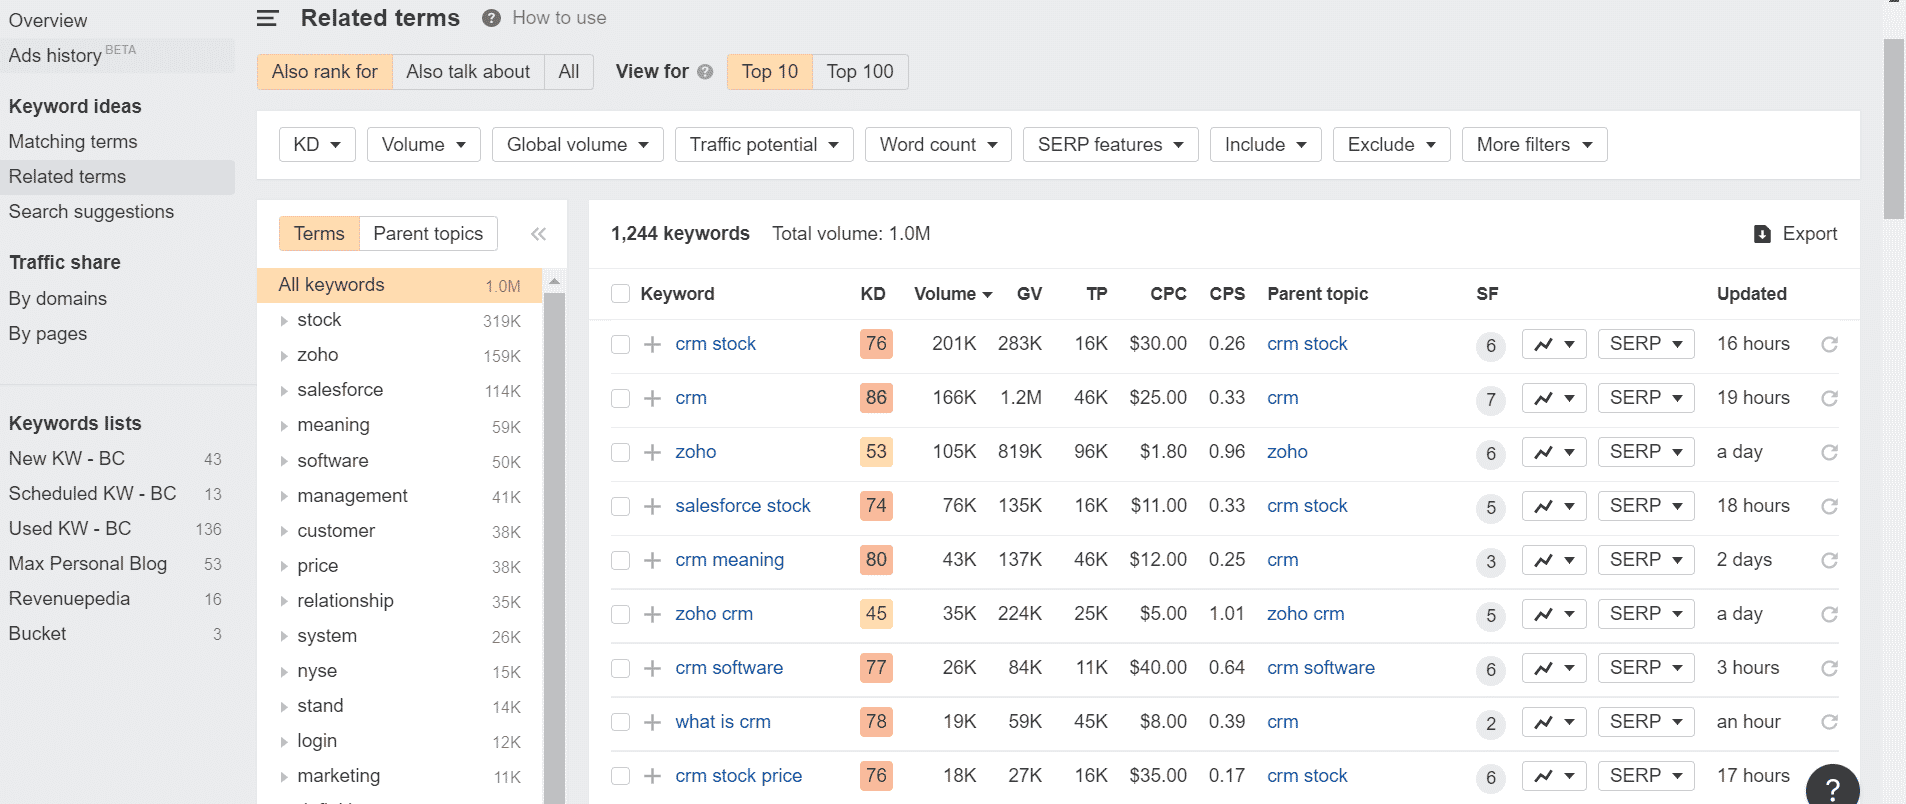Click the SF badge for what is crm
This screenshot has height=804, width=1906.
1491,724
